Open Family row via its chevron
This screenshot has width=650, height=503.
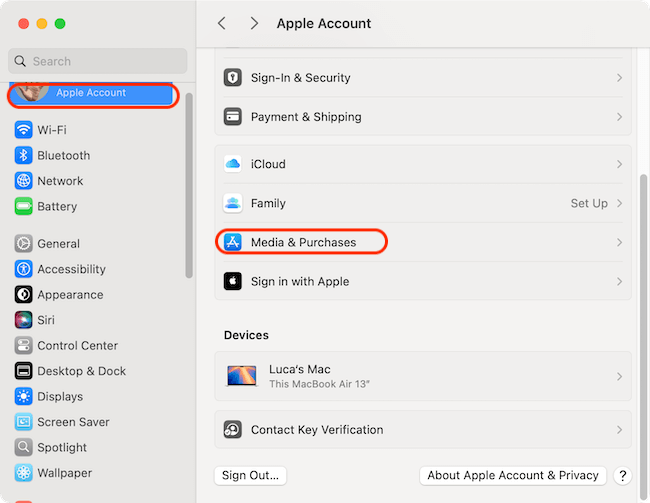tap(619, 203)
